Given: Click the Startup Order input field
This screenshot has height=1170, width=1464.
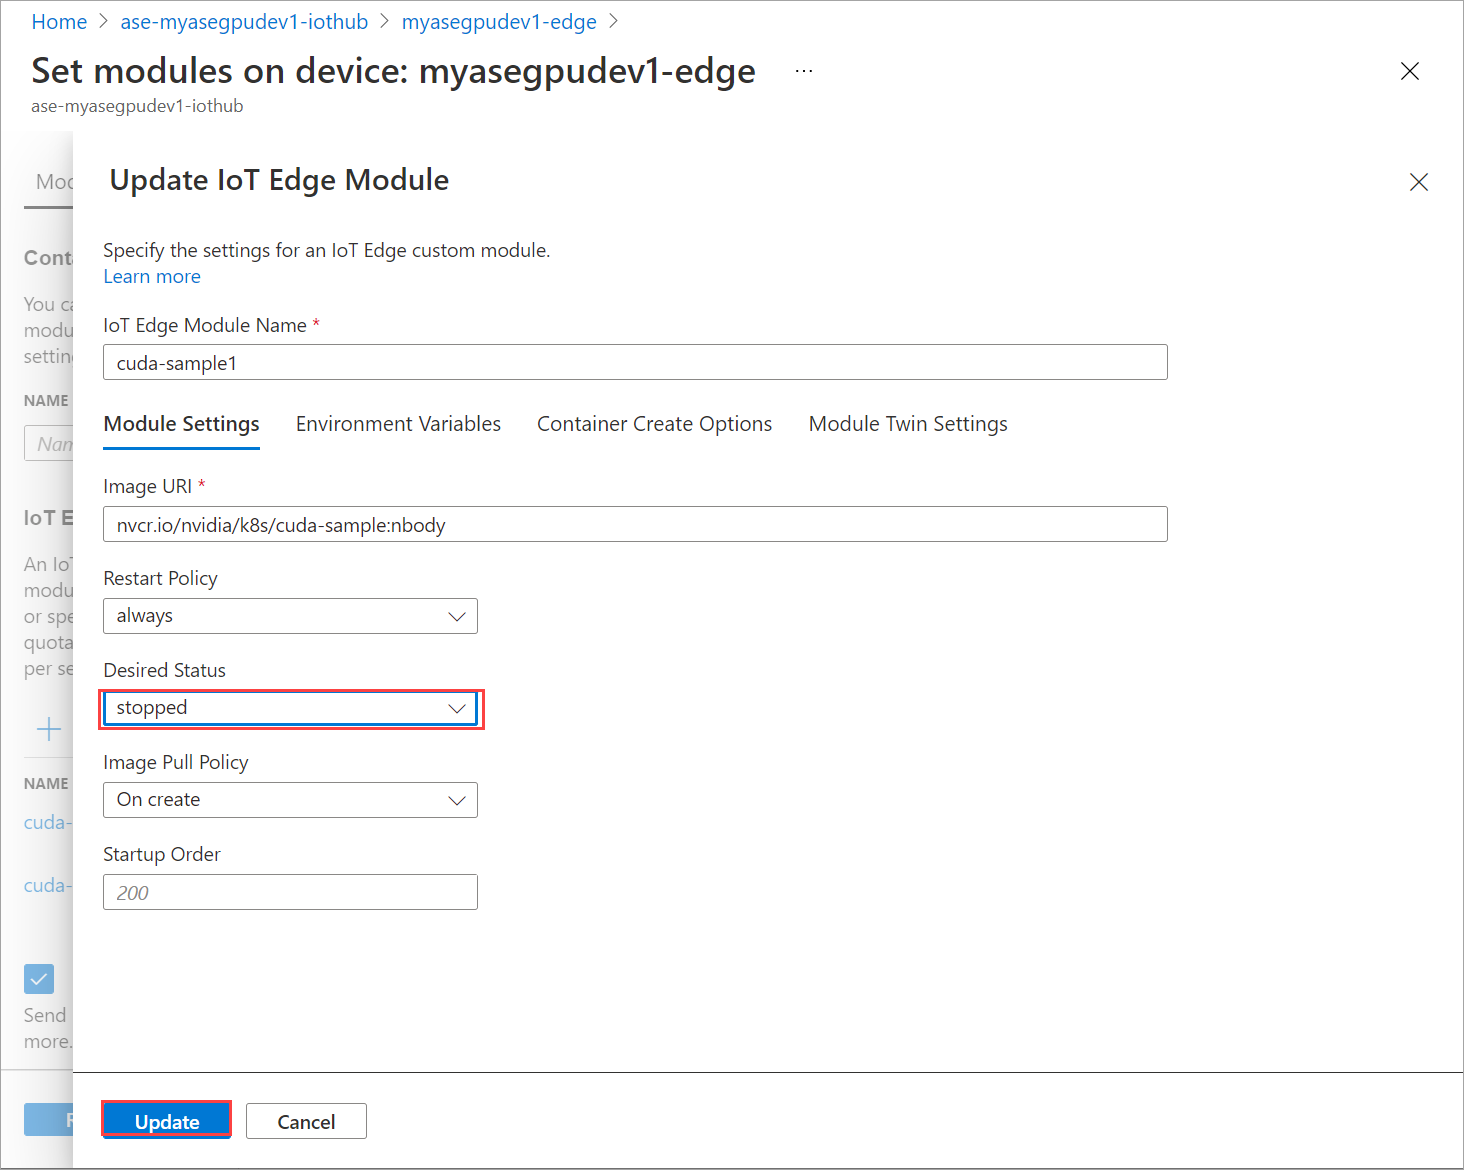Looking at the screenshot, I should [x=290, y=892].
